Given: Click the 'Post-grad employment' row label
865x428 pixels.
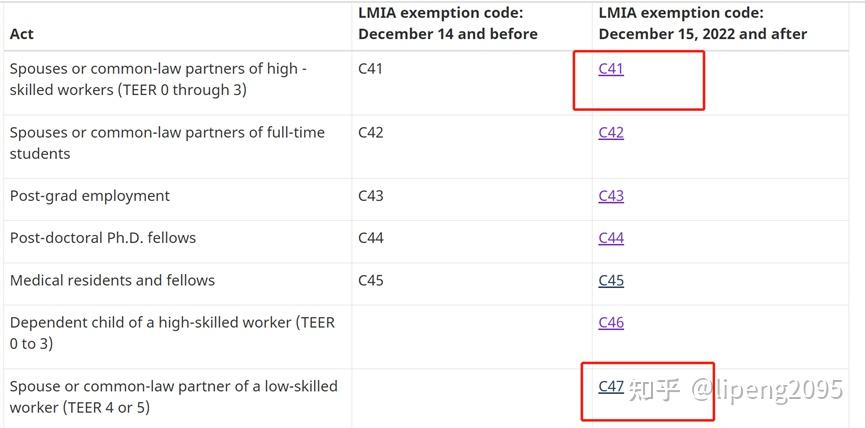Looking at the screenshot, I should click(x=90, y=196).
